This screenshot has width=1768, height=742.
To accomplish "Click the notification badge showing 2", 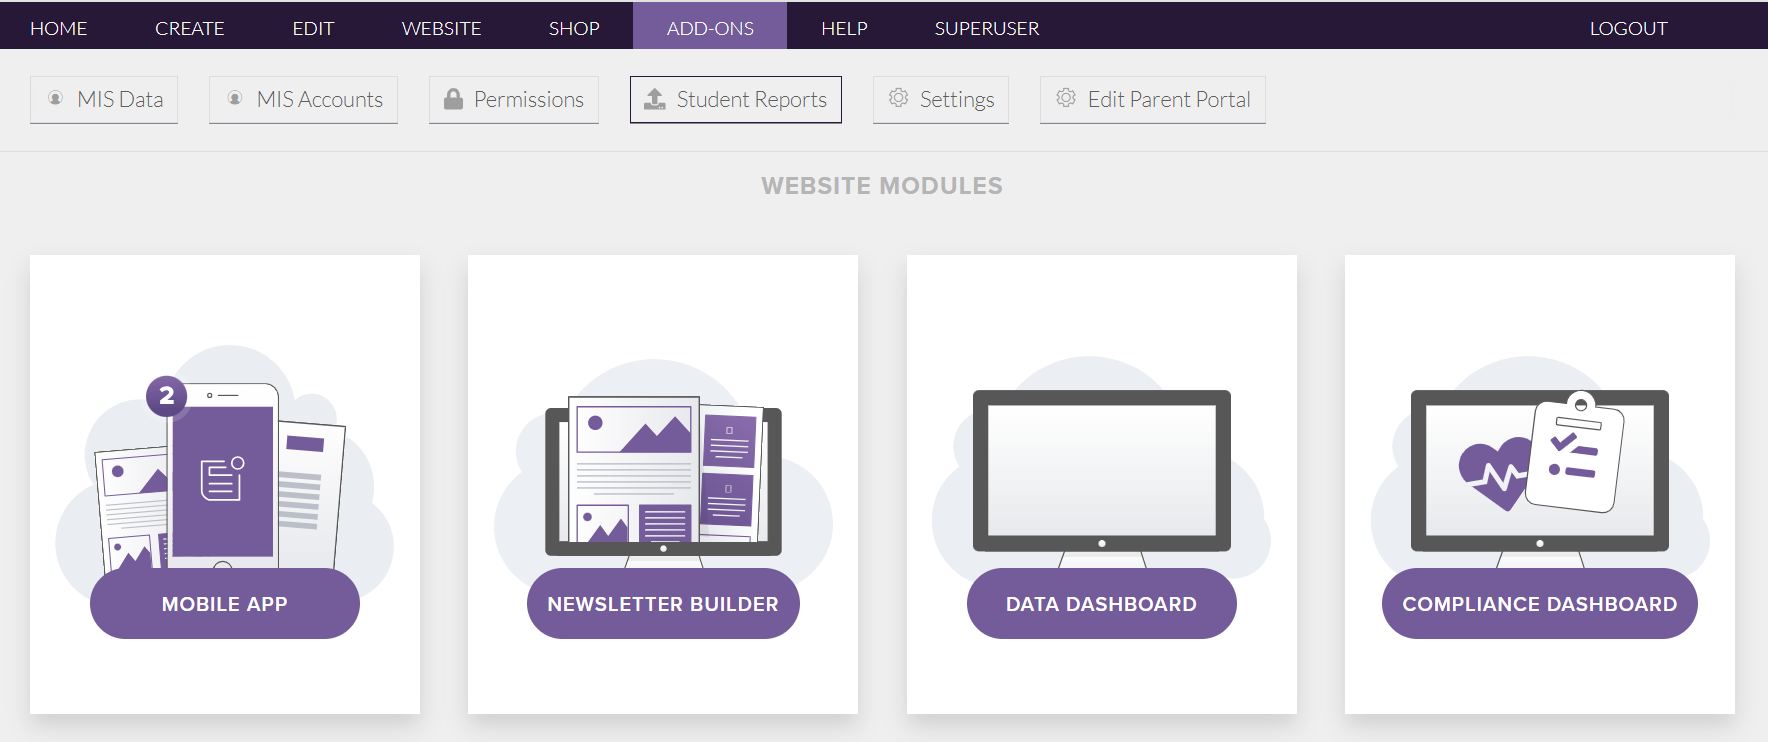I will tap(166, 396).
